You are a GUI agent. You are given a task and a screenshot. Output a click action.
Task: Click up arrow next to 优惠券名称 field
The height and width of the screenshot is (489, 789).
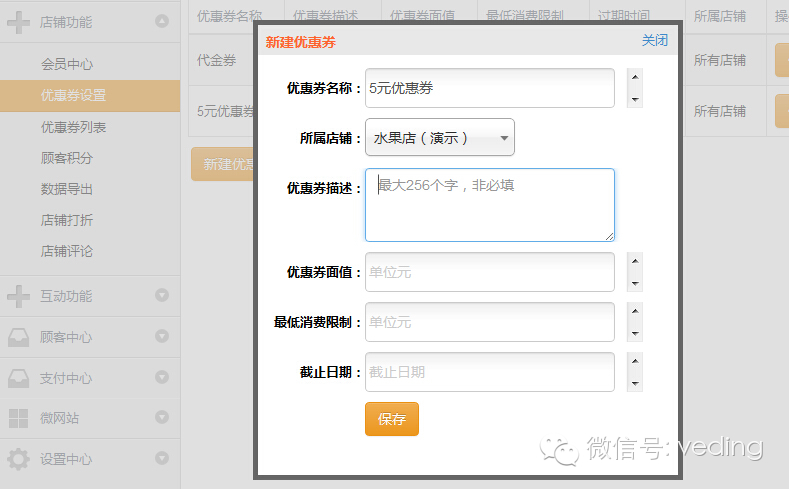coord(635,77)
